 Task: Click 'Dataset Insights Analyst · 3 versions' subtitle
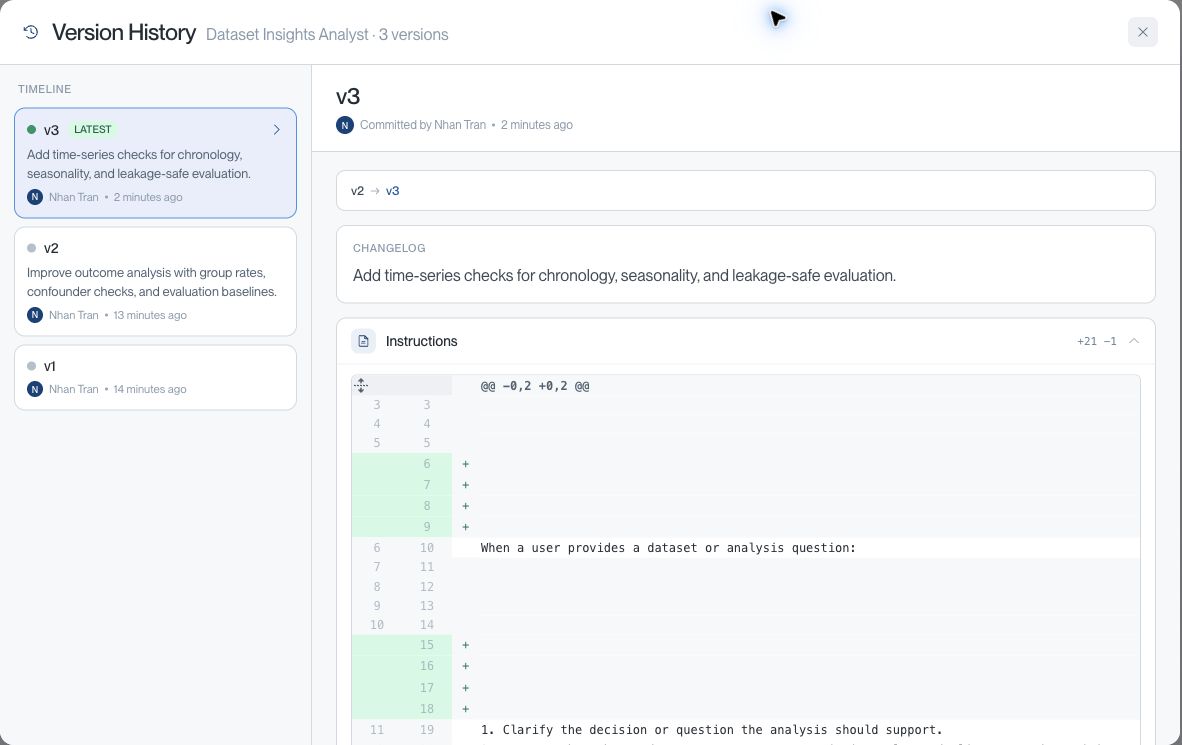pyautogui.click(x=327, y=35)
